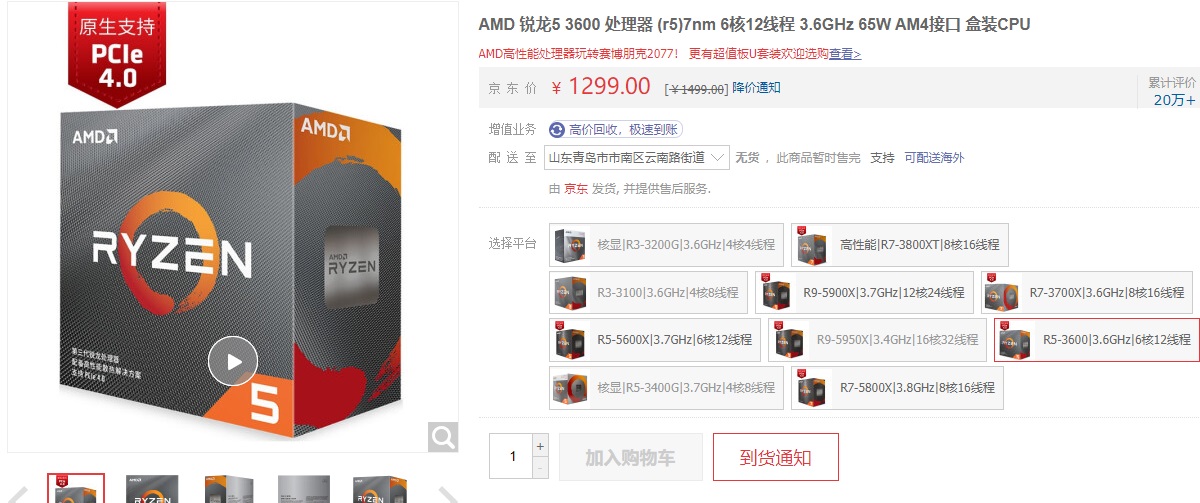Open the 20万+ cumulative reviews count
This screenshot has width=1200, height=503.
[1174, 99]
